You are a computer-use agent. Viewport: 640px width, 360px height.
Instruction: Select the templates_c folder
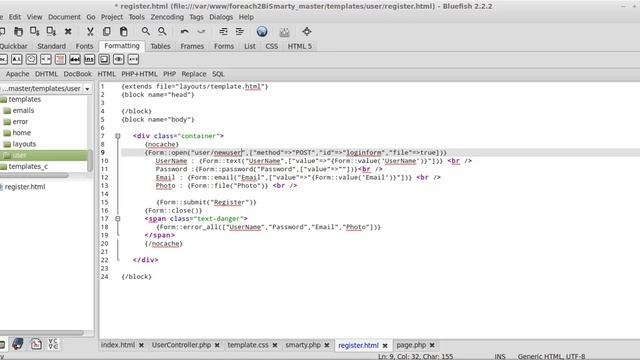point(28,167)
